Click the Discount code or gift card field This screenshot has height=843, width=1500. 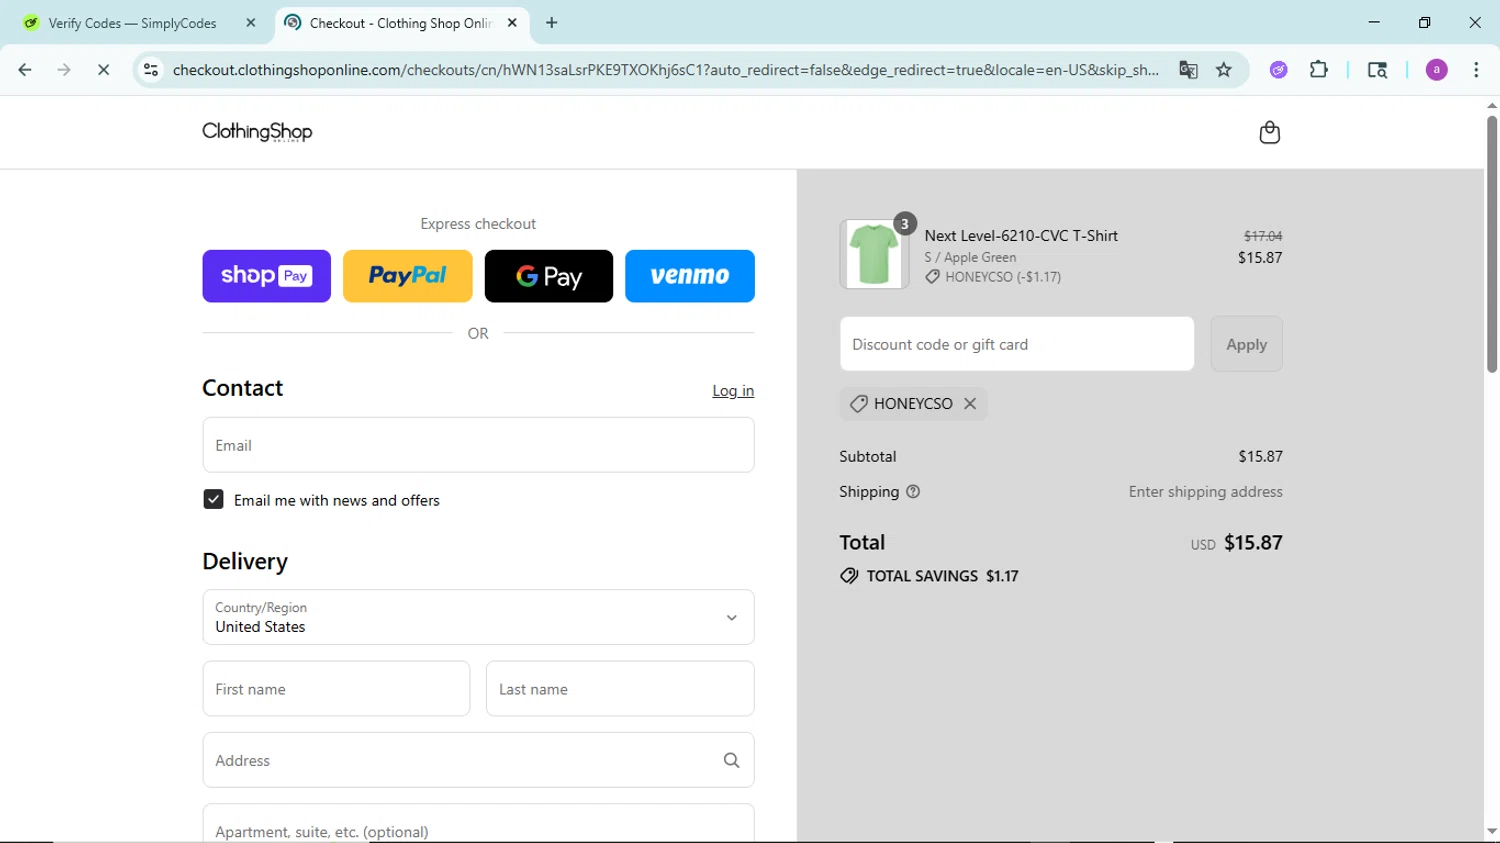pos(1017,344)
